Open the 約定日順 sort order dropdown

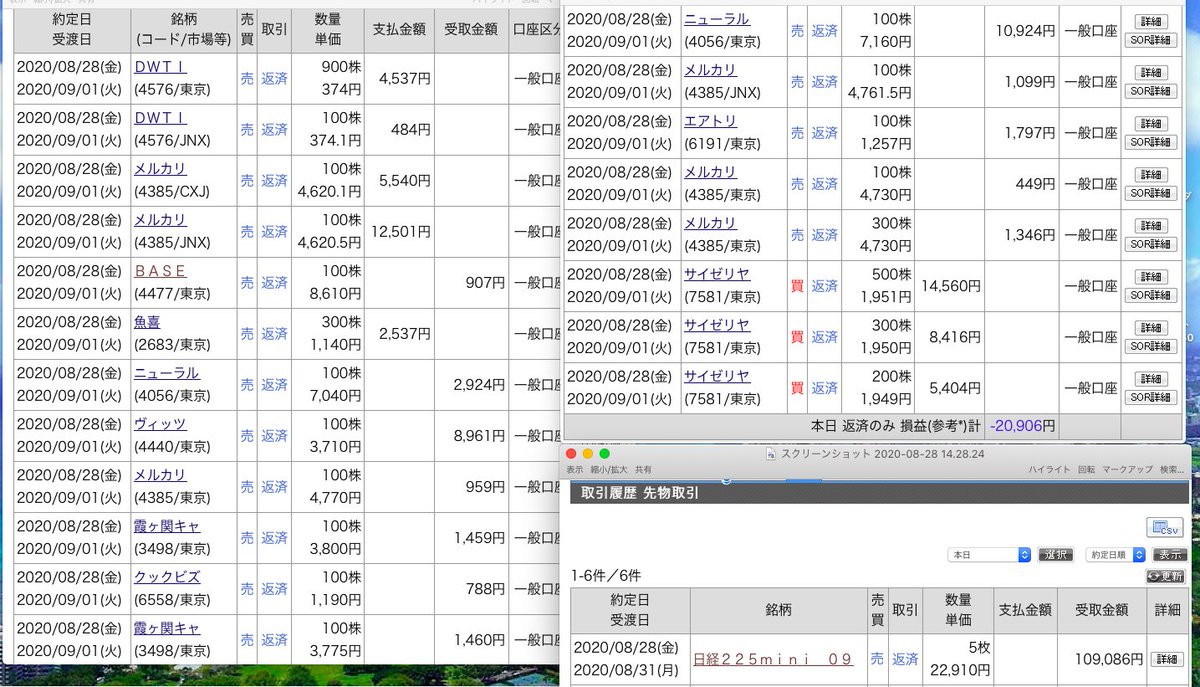click(x=1114, y=554)
